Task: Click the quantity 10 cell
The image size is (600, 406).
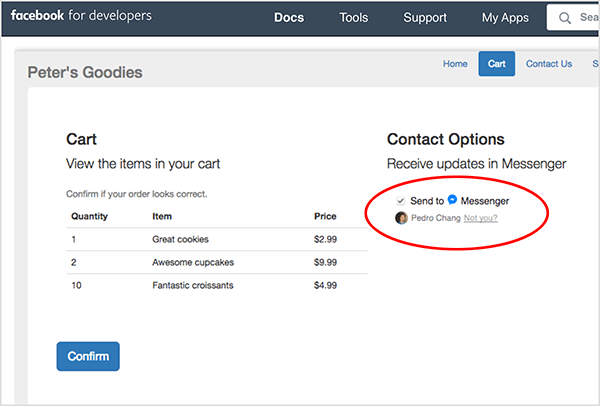Action: pyautogui.click(x=76, y=285)
